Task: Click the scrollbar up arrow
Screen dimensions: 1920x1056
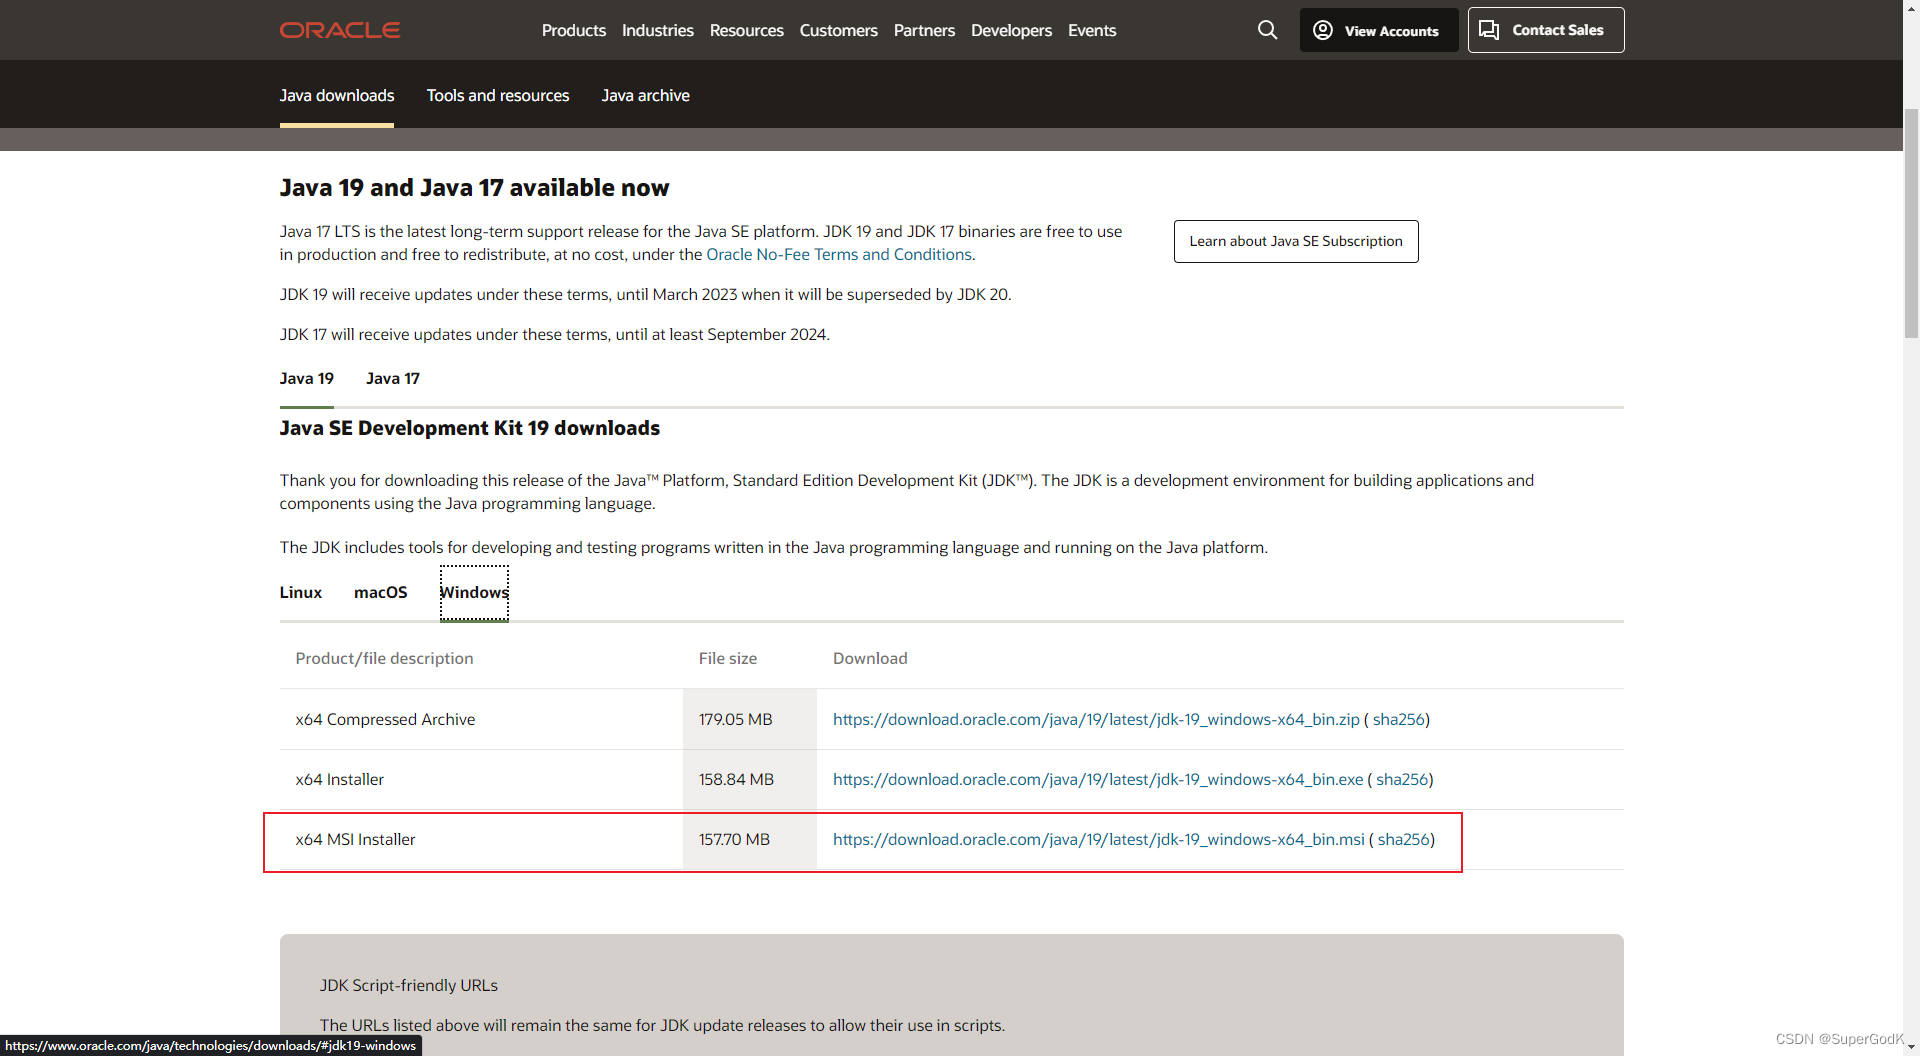Action: click(1911, 8)
